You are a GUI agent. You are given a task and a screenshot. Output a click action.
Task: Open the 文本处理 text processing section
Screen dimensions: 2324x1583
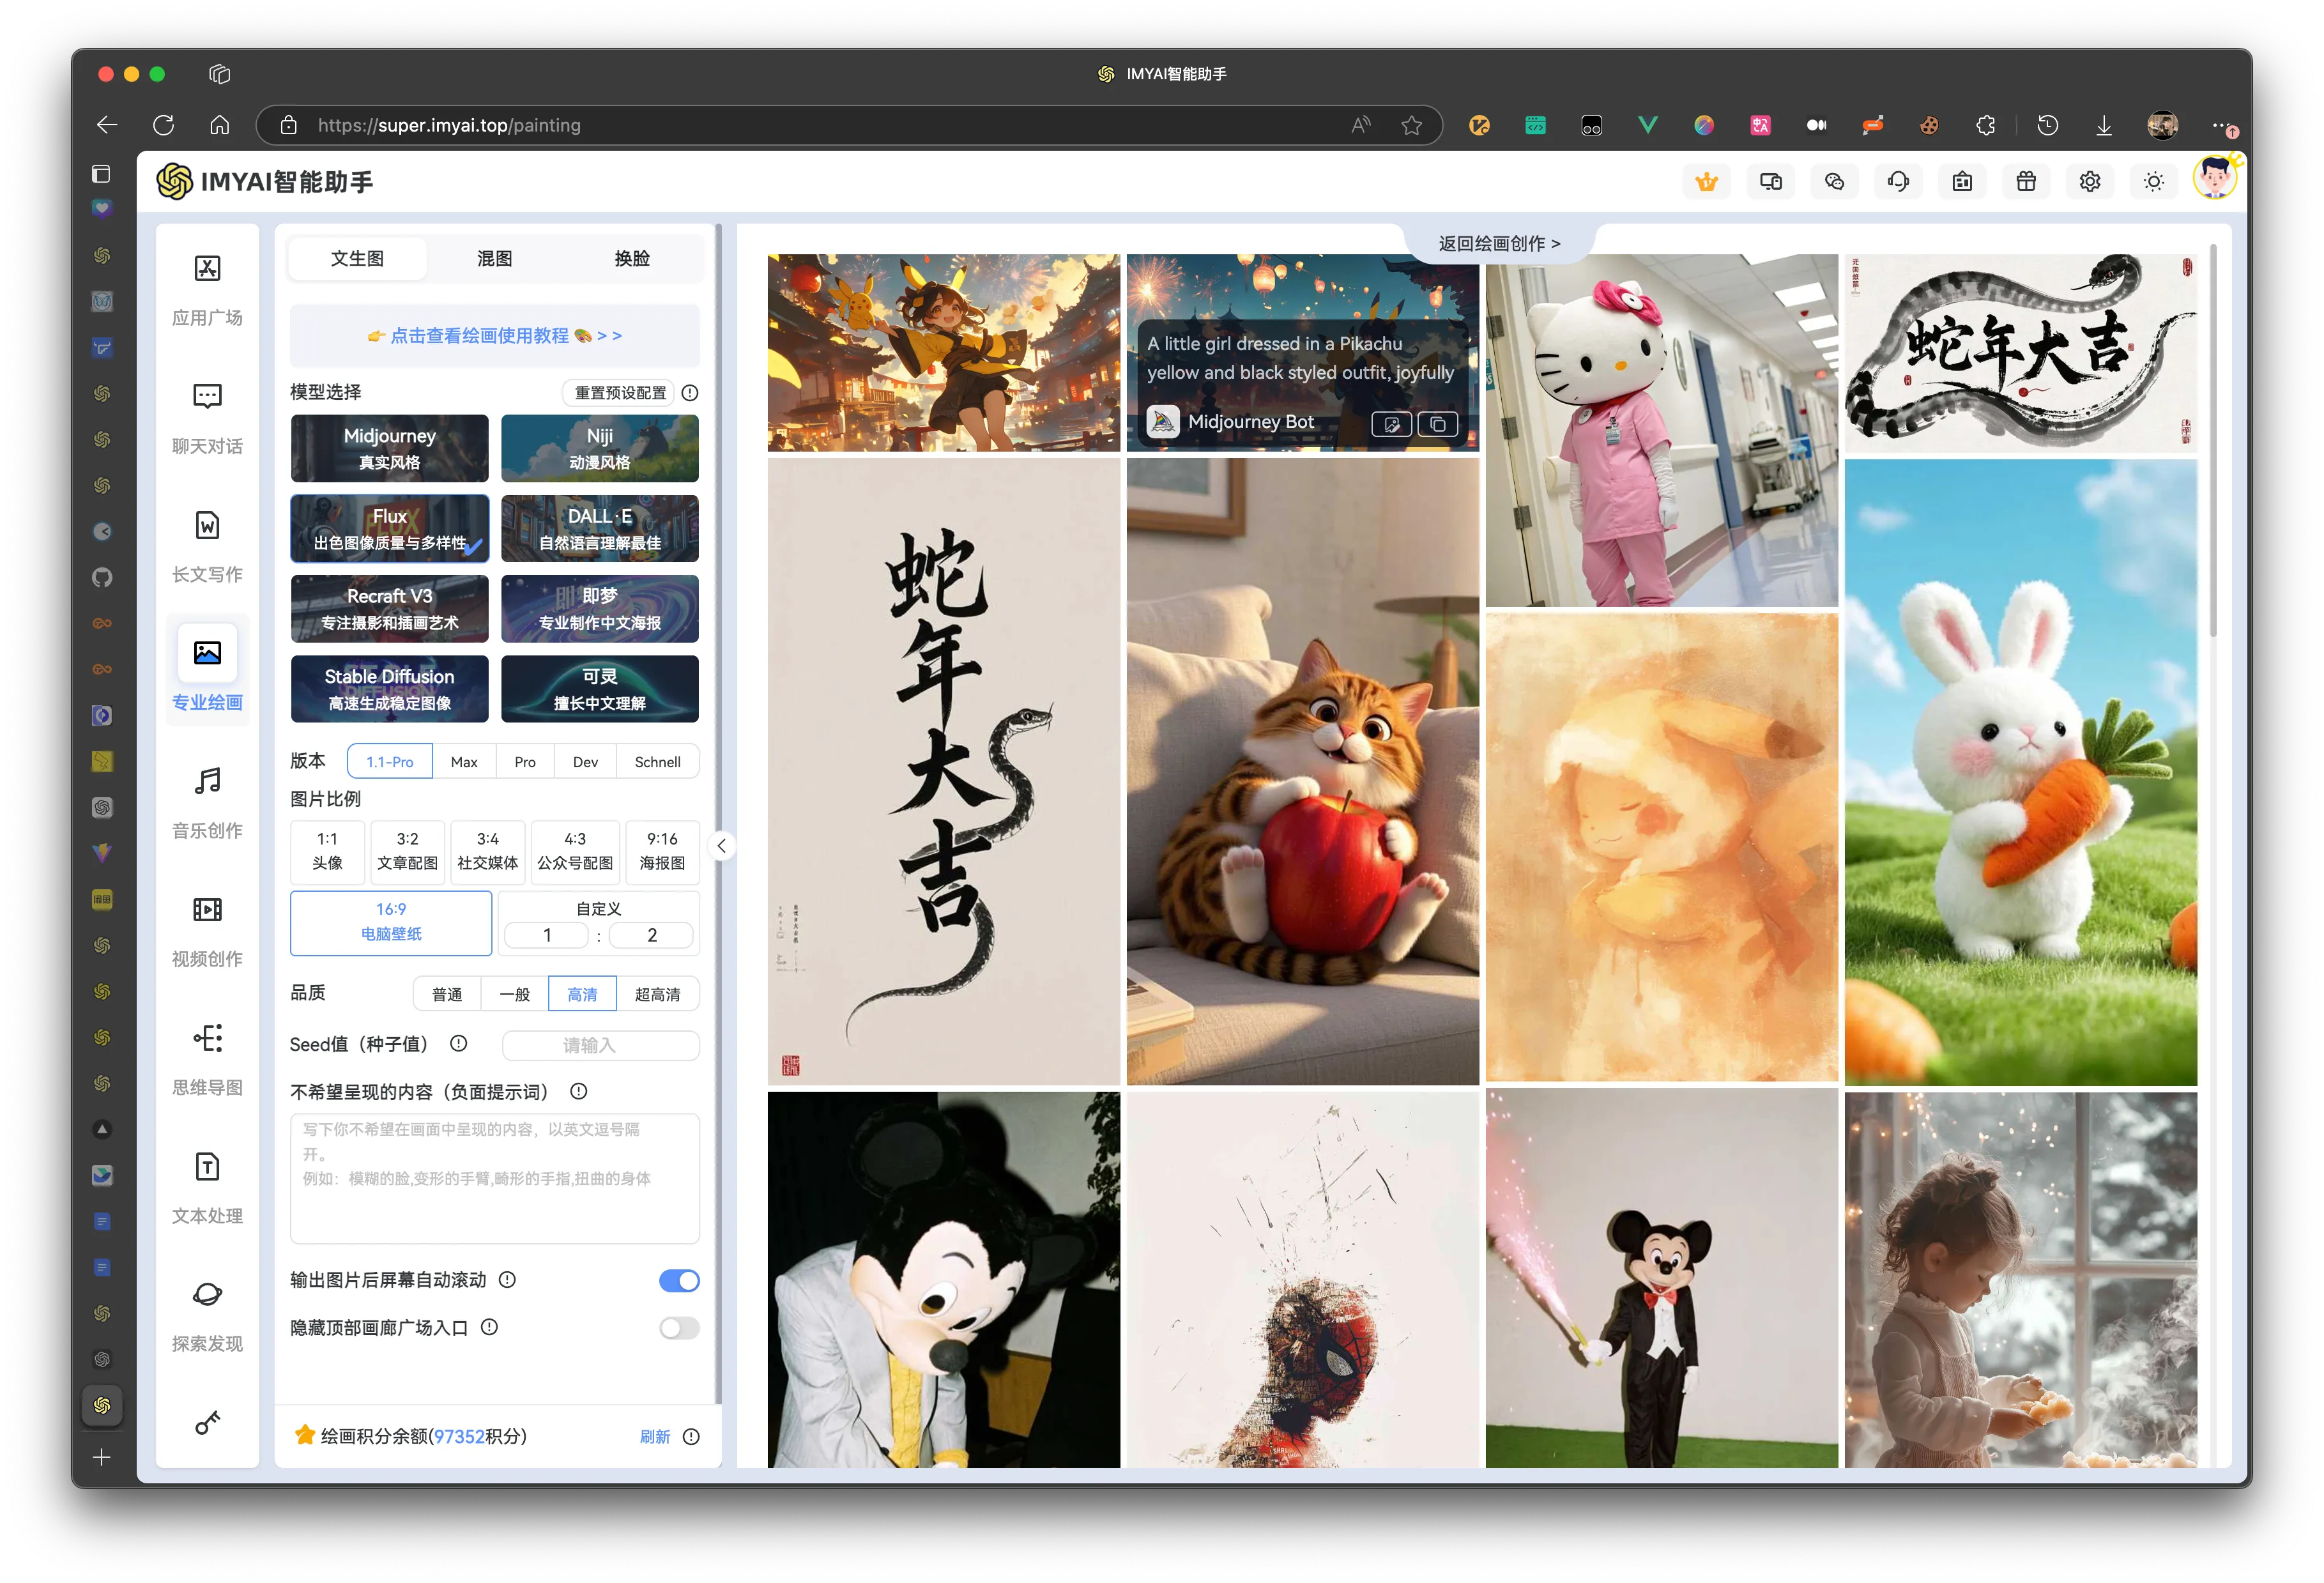(207, 1188)
